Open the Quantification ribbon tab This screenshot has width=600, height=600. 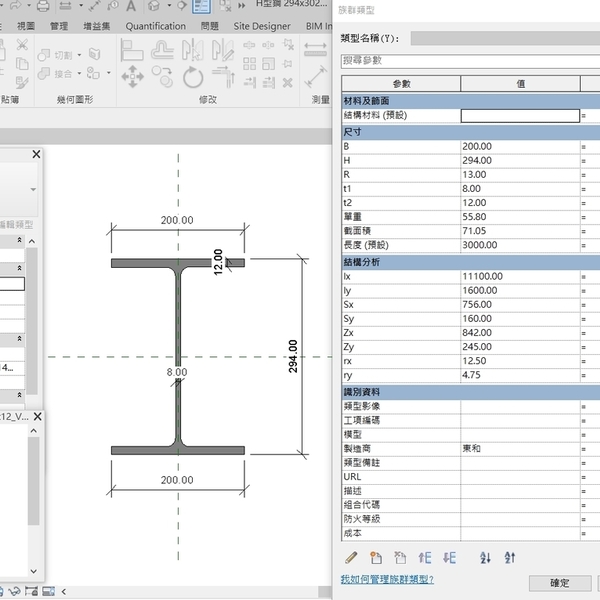(x=156, y=26)
